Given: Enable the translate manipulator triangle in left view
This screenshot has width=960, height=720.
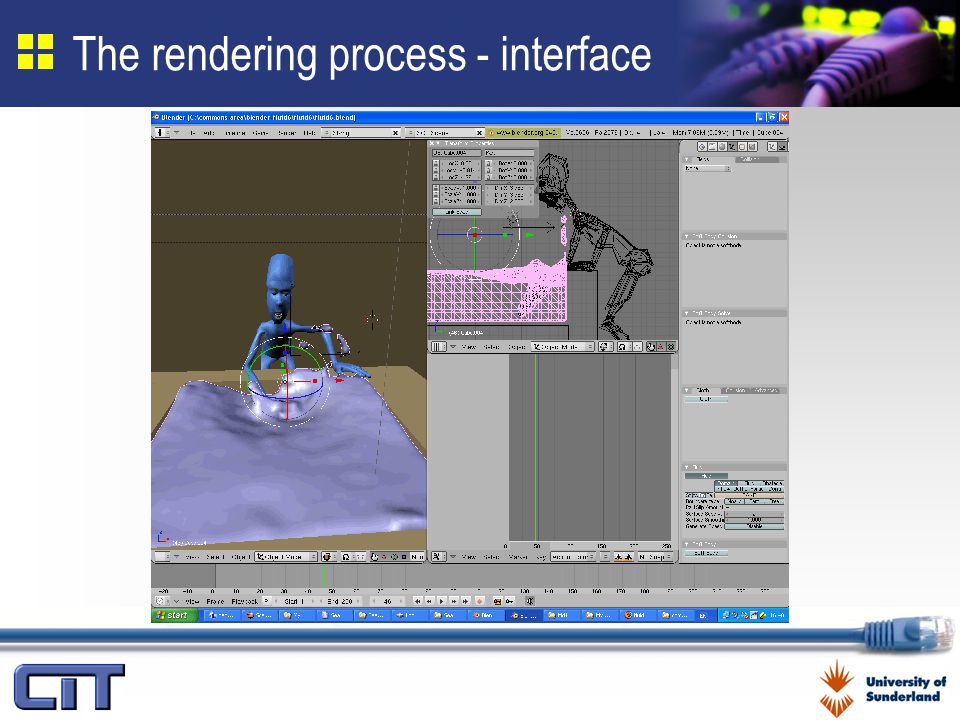Looking at the screenshot, I should coord(384,557).
